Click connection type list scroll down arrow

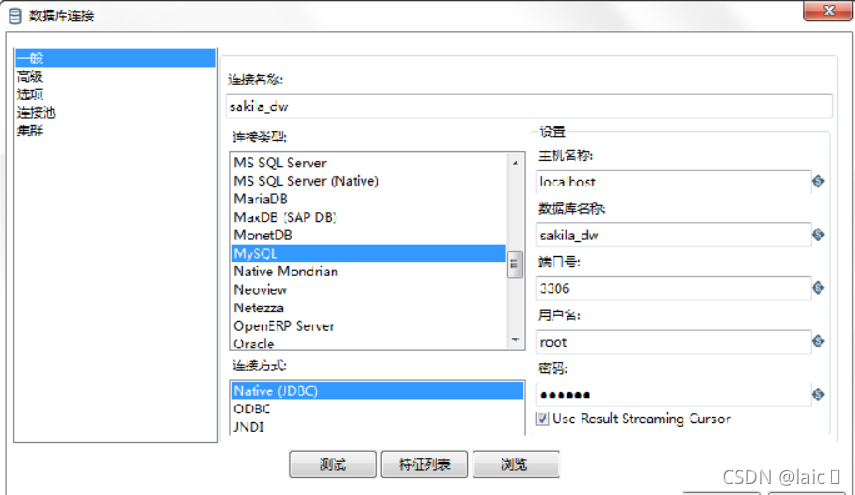(515, 340)
